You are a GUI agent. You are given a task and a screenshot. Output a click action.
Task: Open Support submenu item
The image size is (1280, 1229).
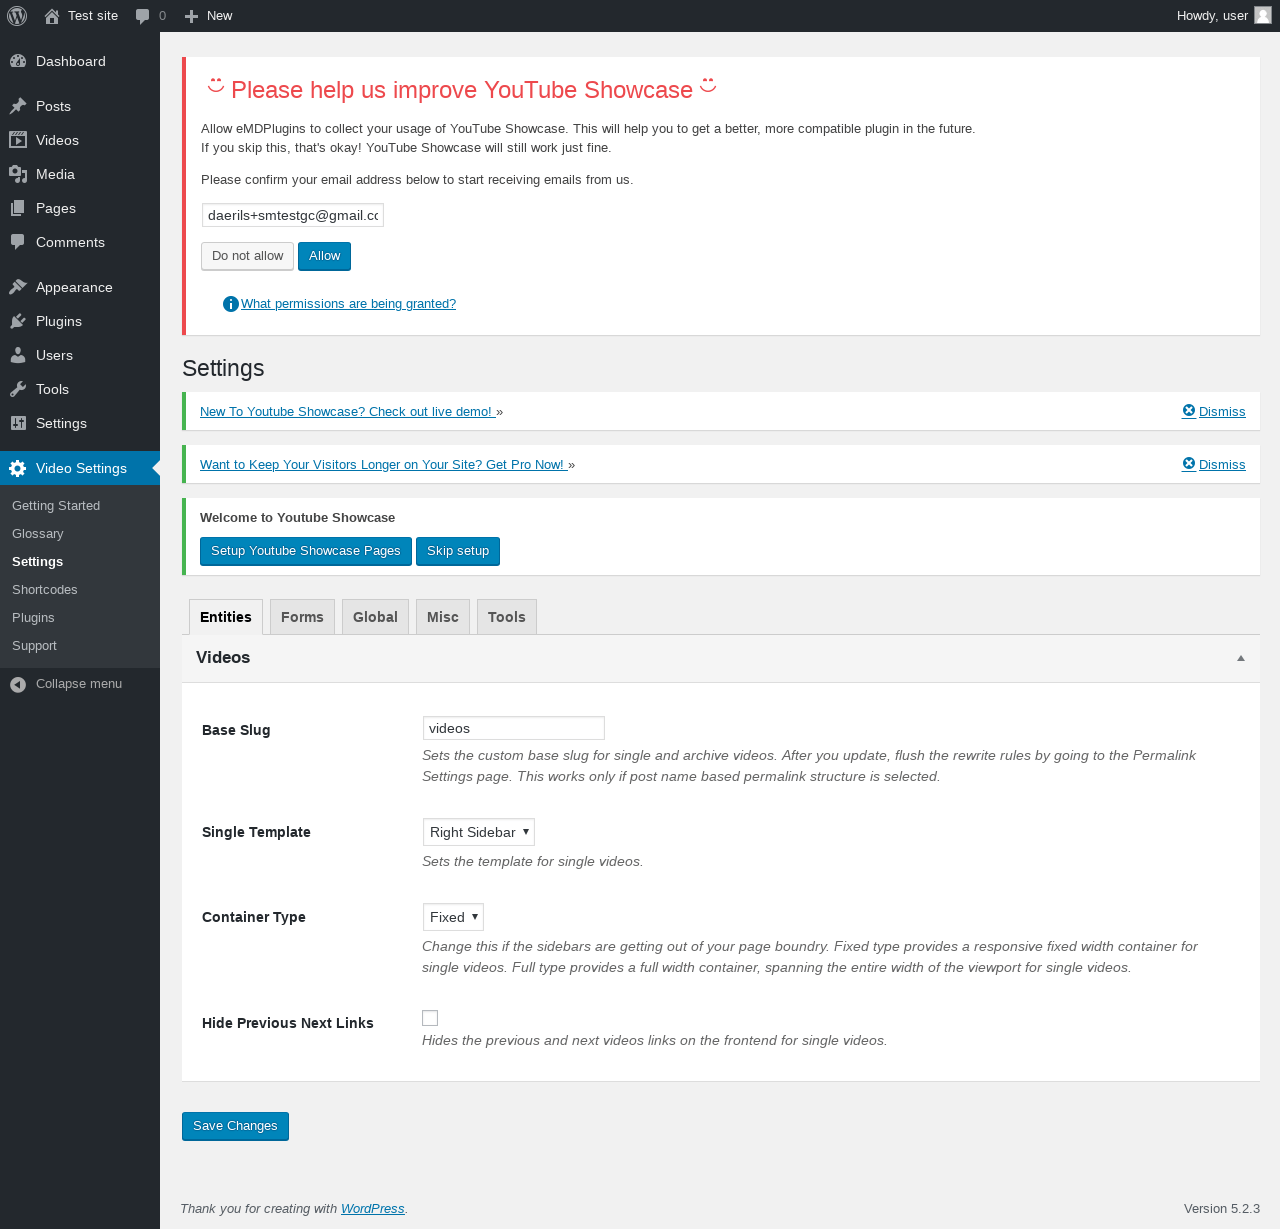[34, 646]
